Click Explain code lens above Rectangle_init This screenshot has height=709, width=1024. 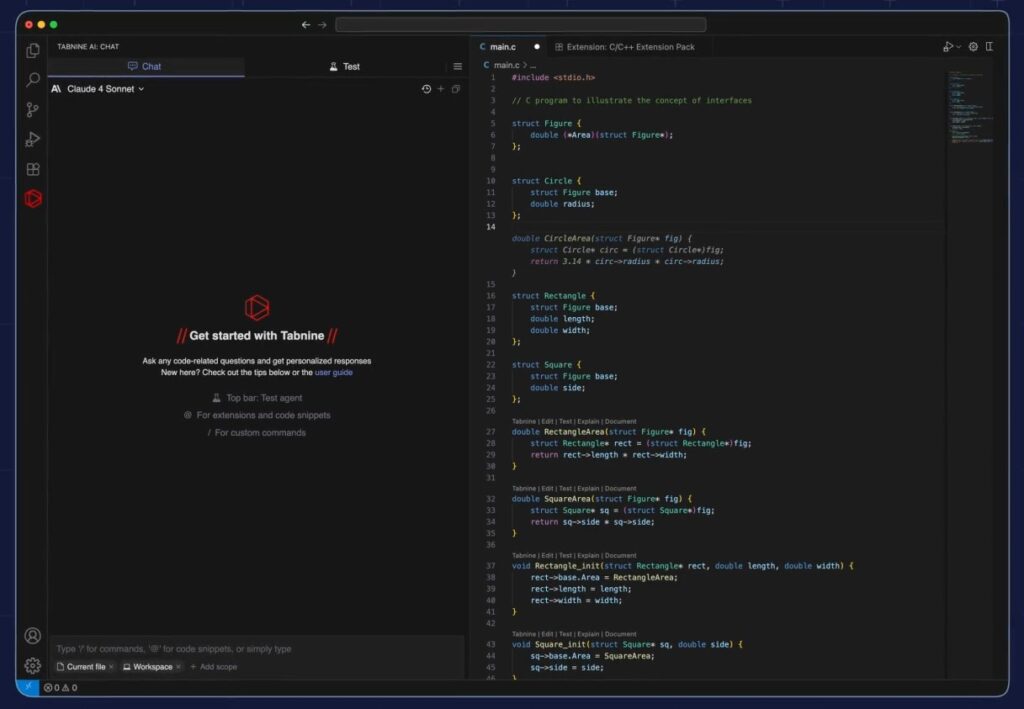point(588,556)
